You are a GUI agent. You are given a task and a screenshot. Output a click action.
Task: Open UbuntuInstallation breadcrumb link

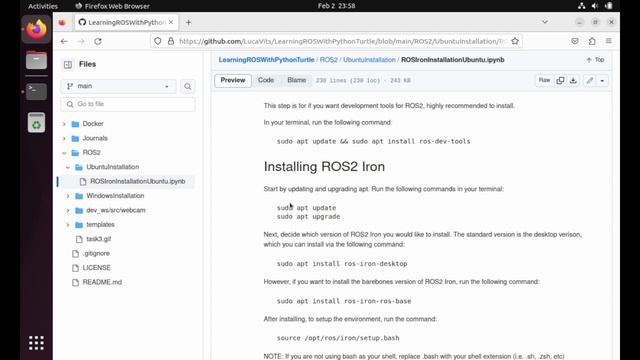tap(369, 60)
